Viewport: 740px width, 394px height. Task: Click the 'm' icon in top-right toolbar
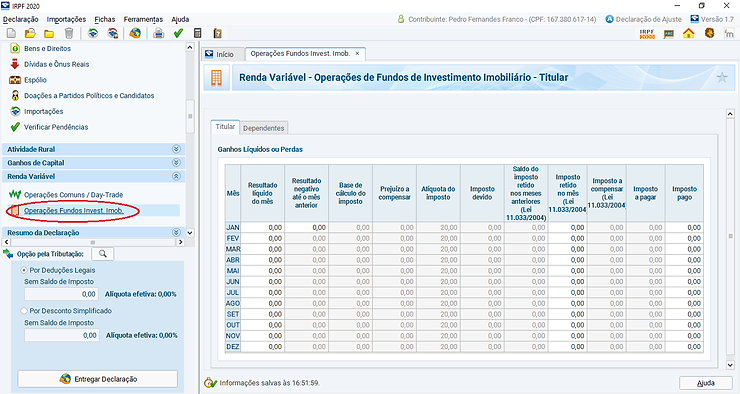coord(729,34)
